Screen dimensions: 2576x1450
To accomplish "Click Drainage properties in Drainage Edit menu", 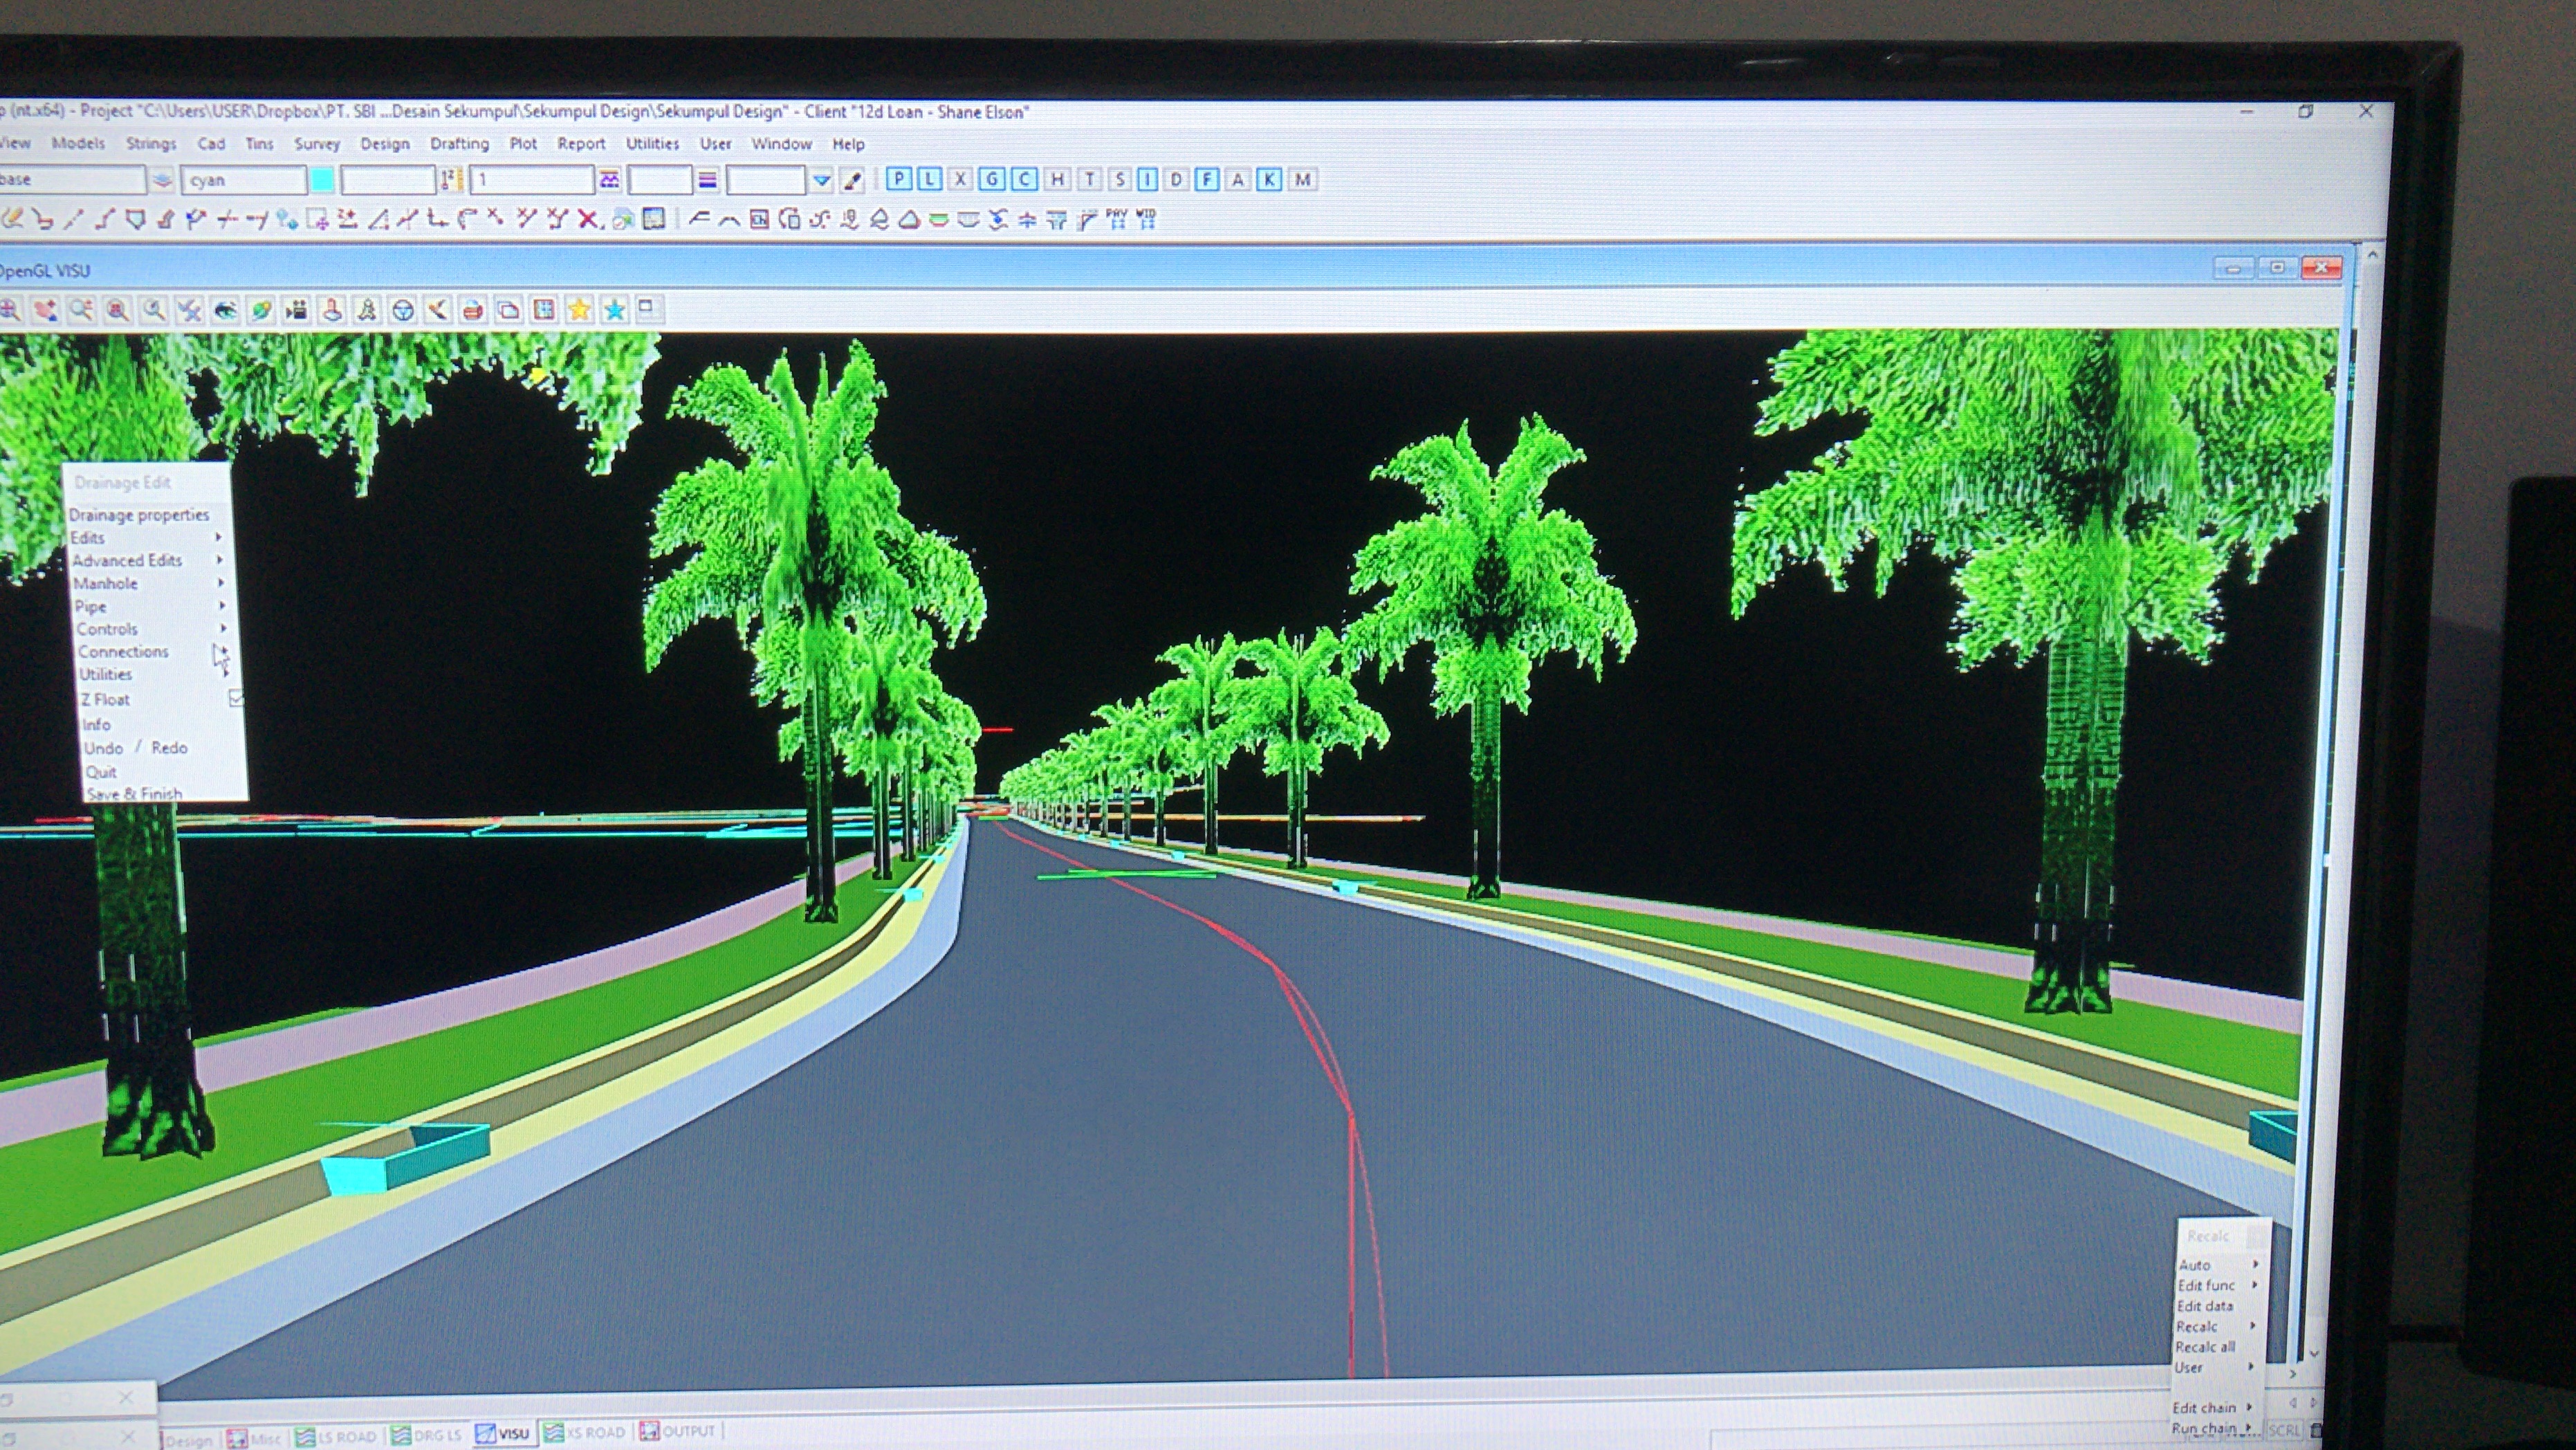I will [139, 515].
